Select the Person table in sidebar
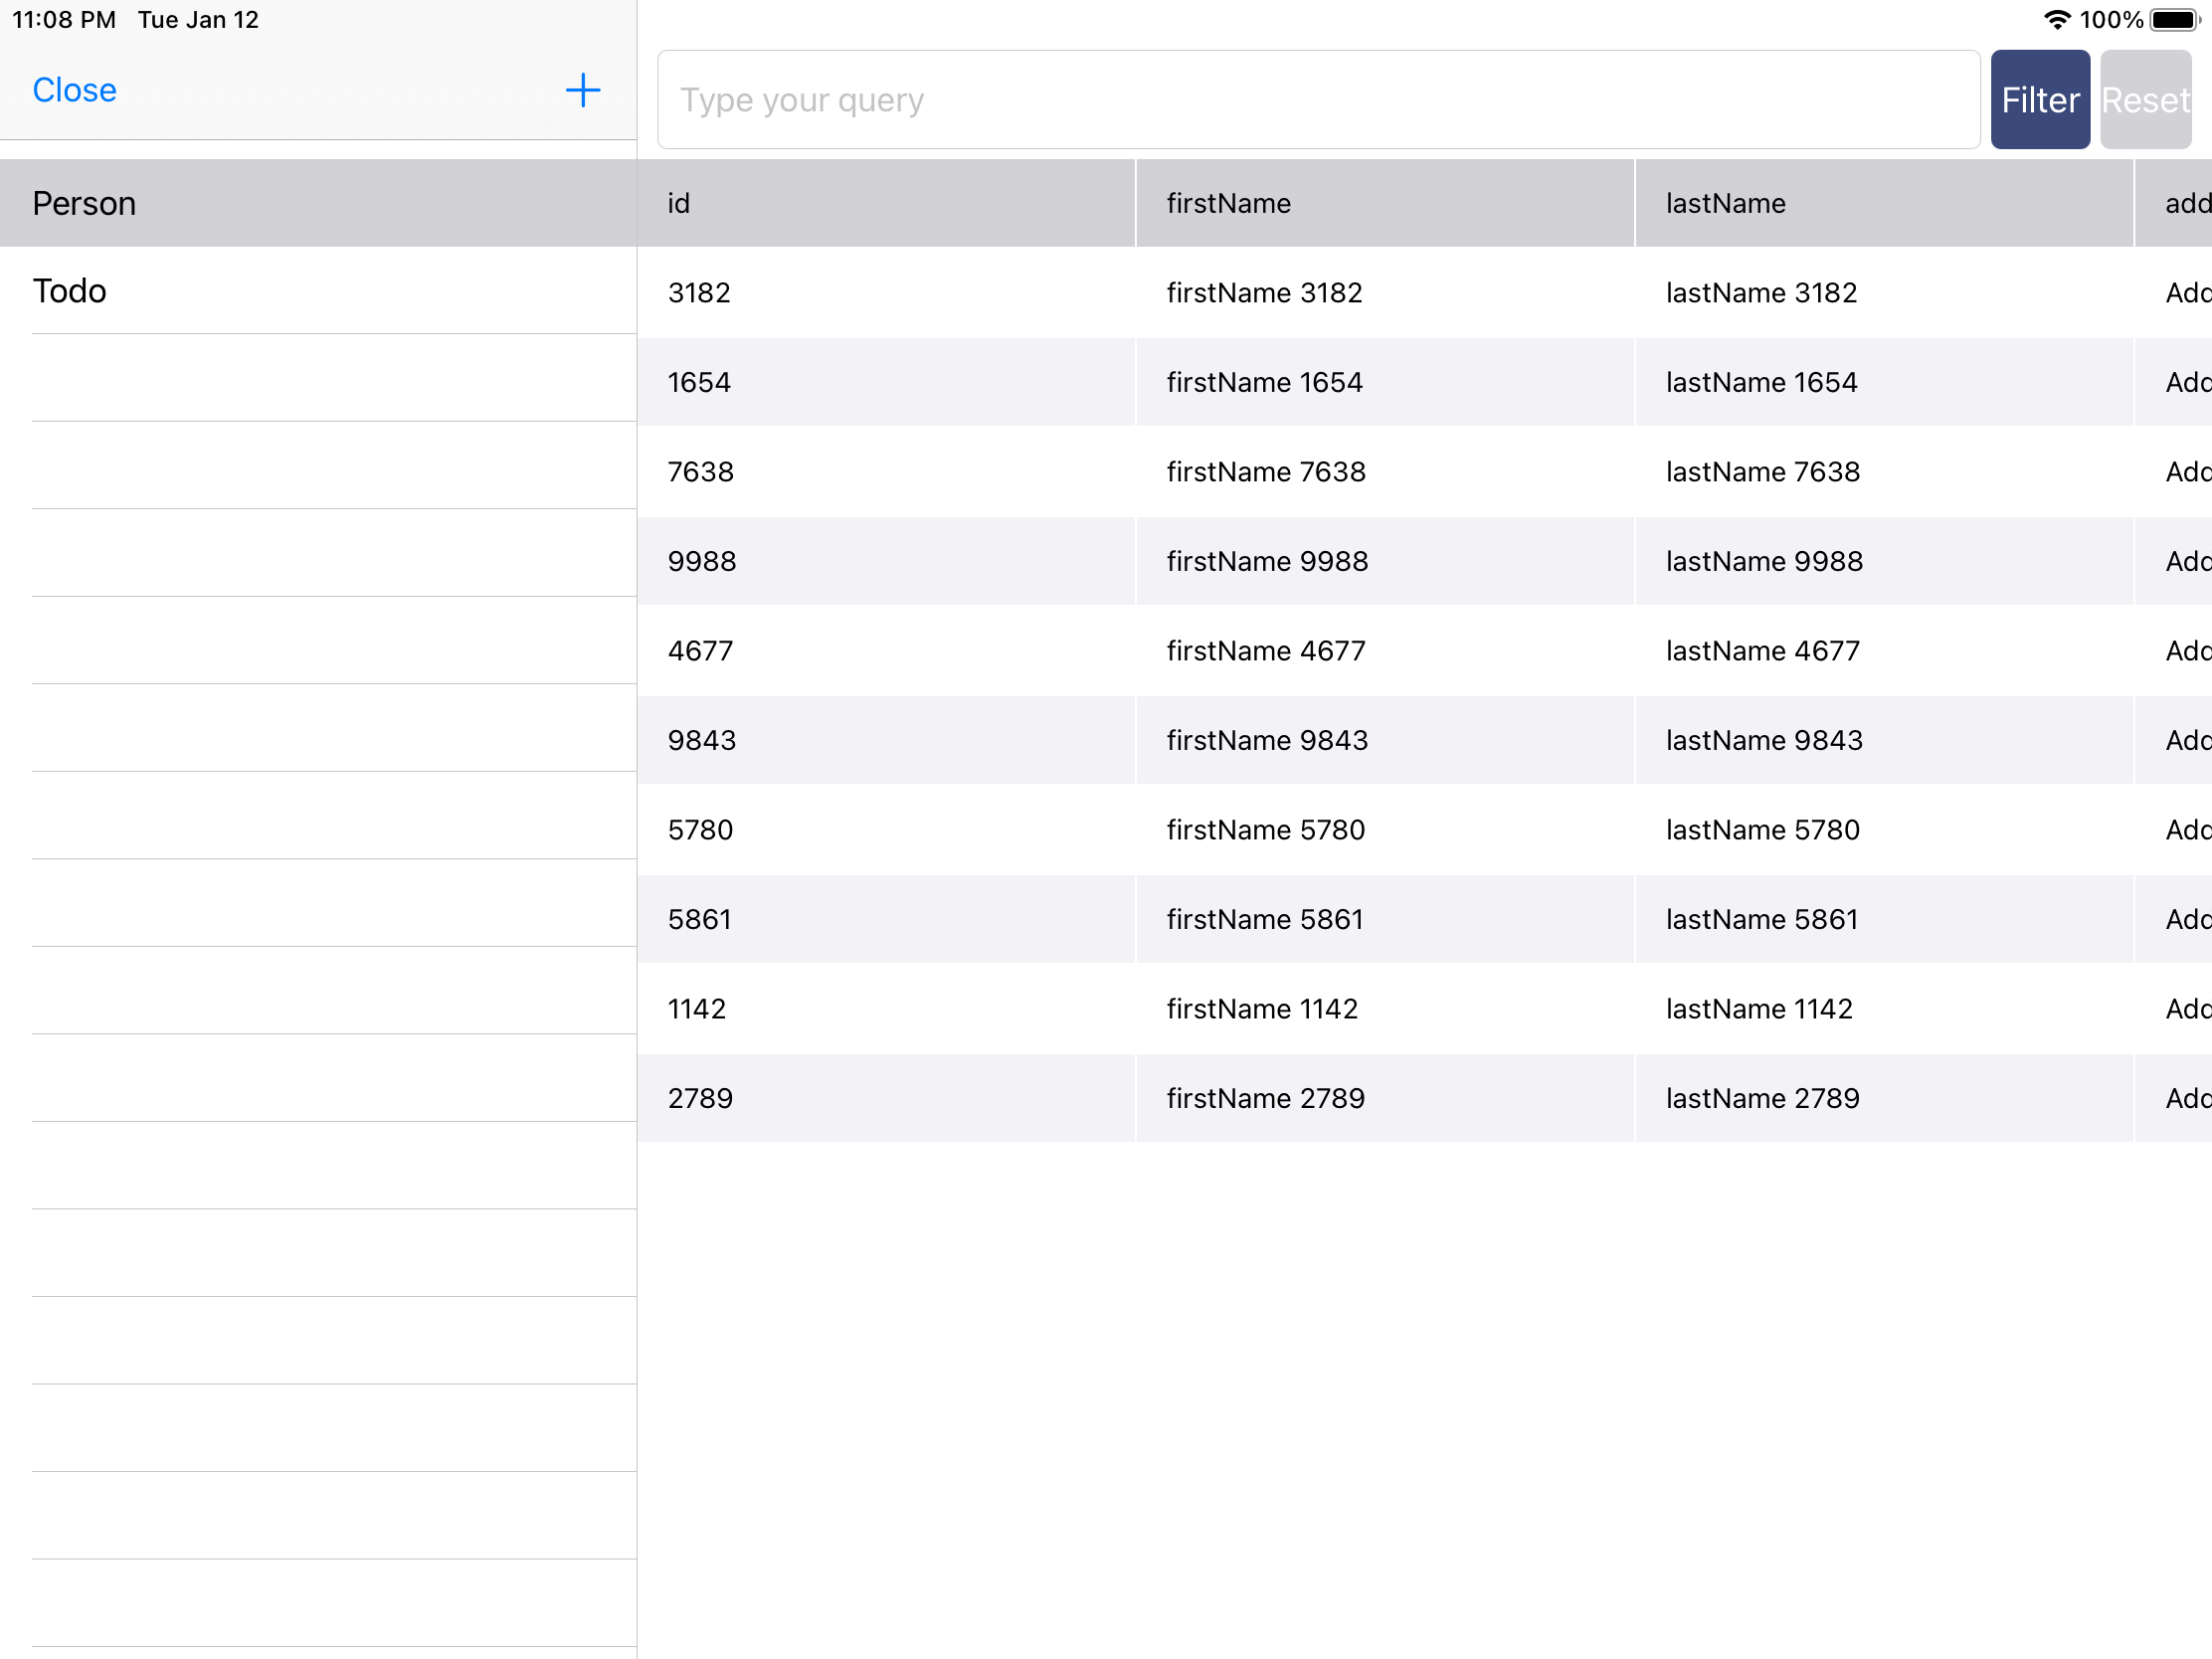Screen dimensions: 2212x1659 click(84, 203)
